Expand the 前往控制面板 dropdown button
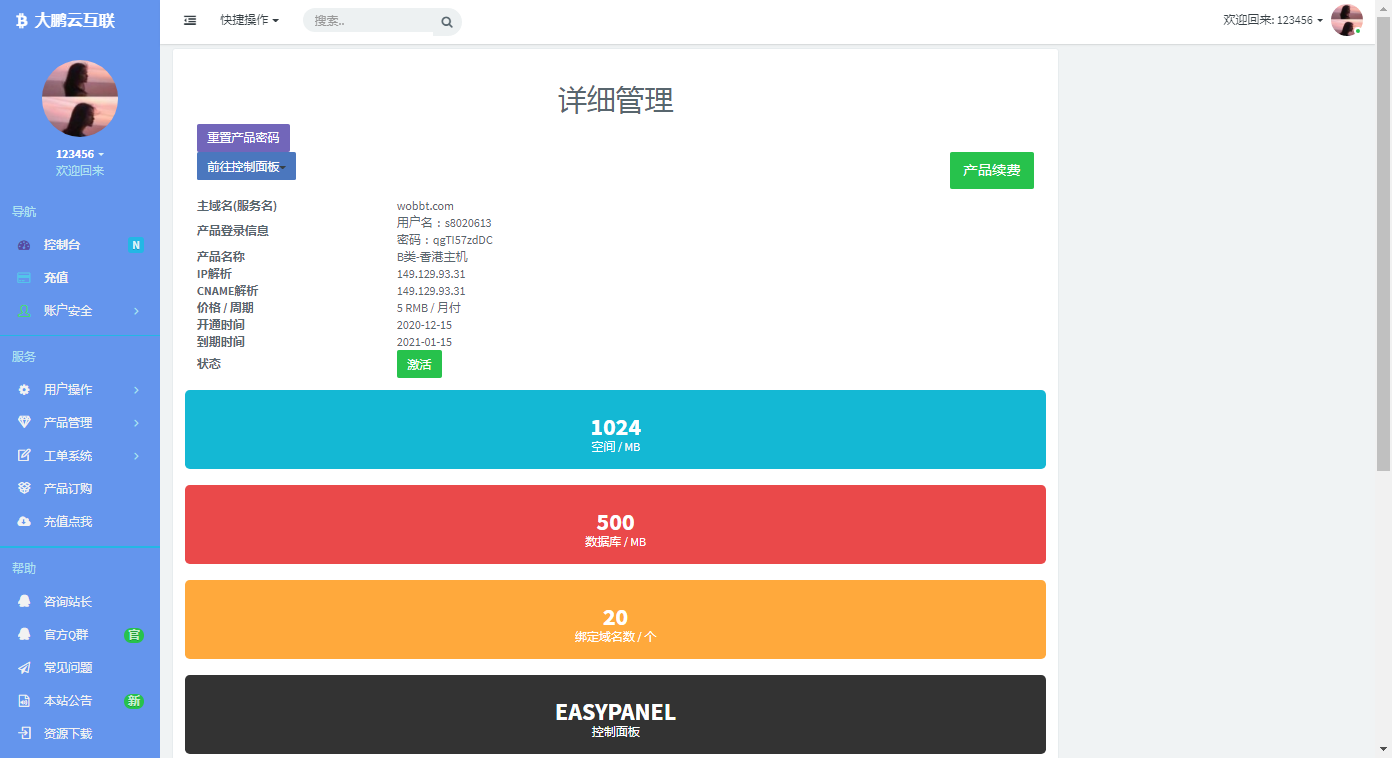The image size is (1392, 758). click(x=246, y=167)
